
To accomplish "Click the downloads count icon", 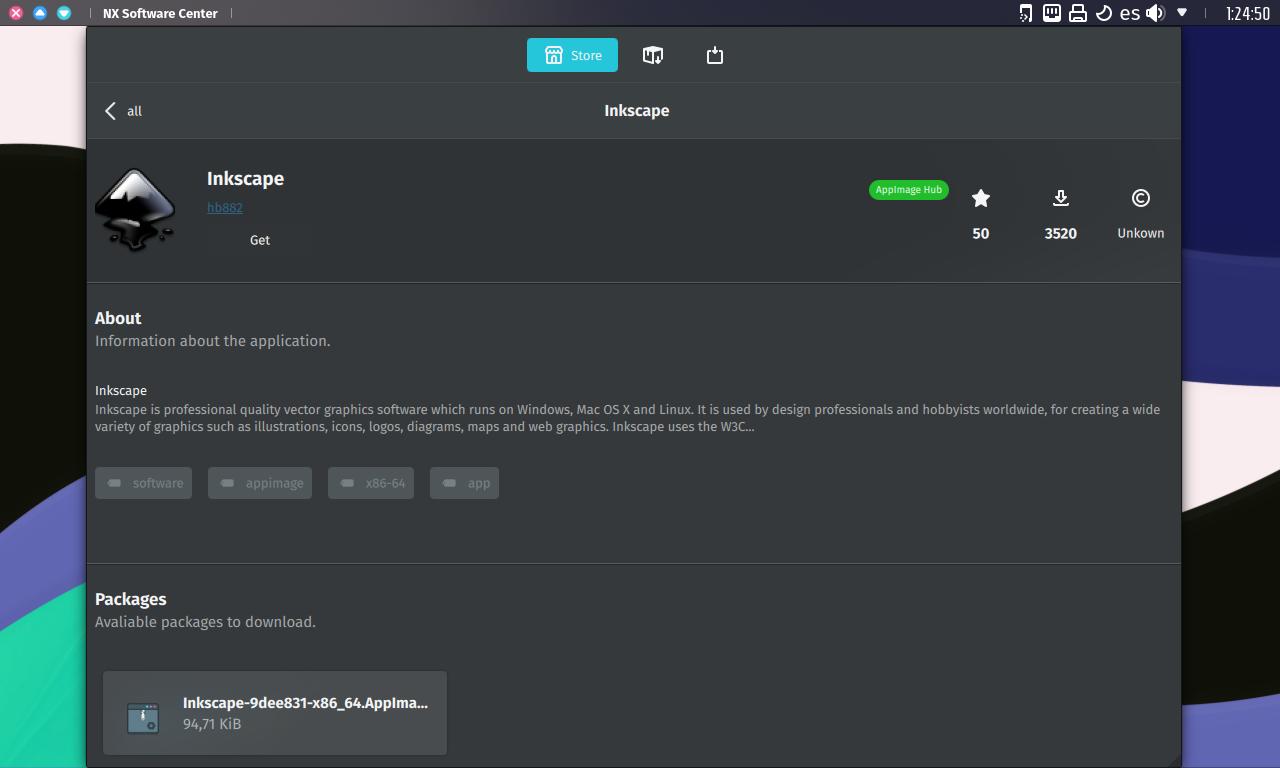I will click(1061, 198).
